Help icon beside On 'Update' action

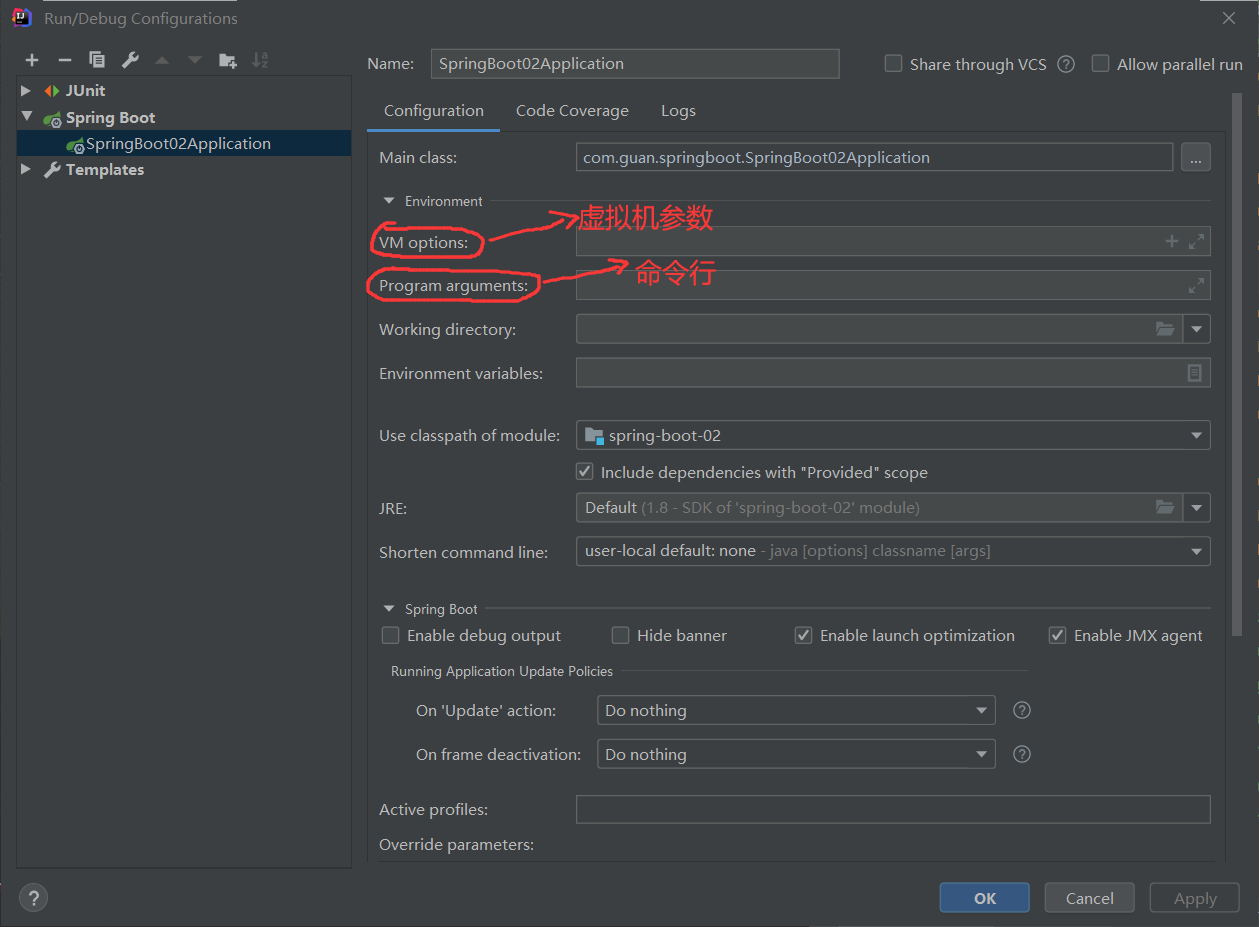(1022, 710)
